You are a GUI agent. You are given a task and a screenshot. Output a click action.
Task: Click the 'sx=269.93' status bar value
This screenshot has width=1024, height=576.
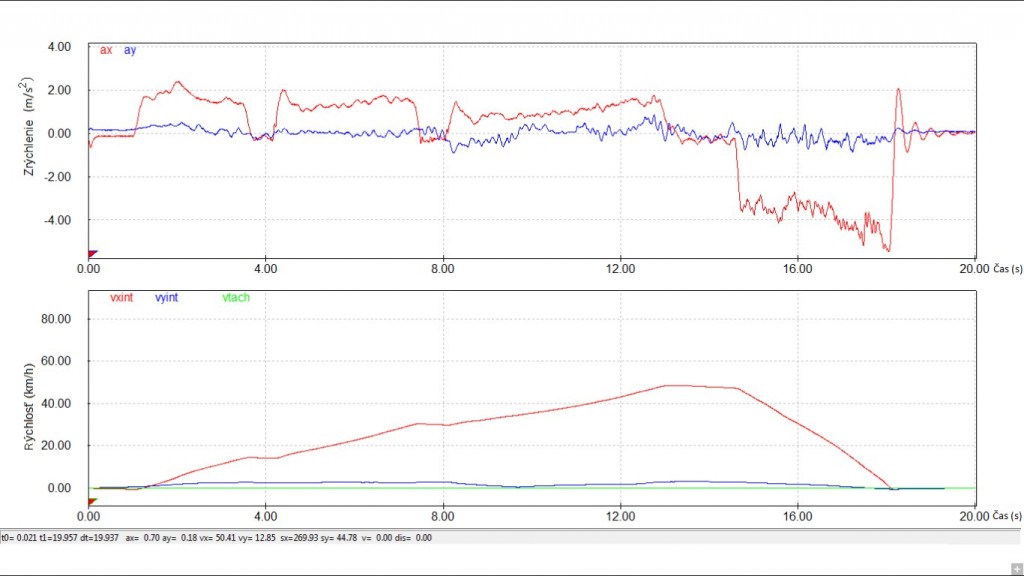click(x=300, y=538)
